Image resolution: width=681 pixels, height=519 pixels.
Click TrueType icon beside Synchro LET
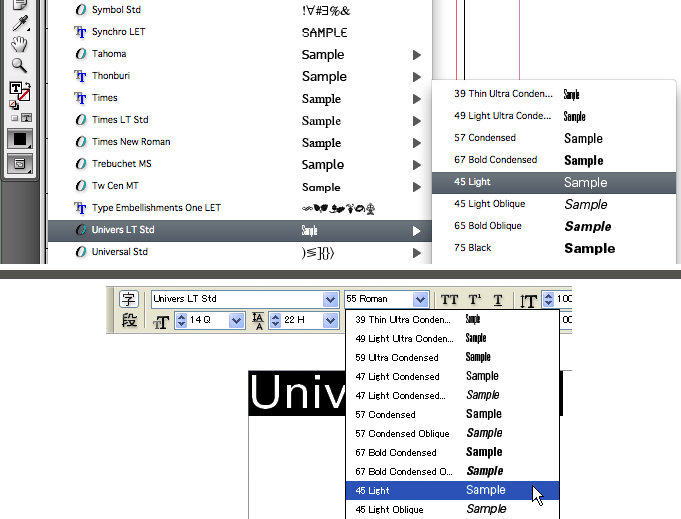click(x=80, y=32)
